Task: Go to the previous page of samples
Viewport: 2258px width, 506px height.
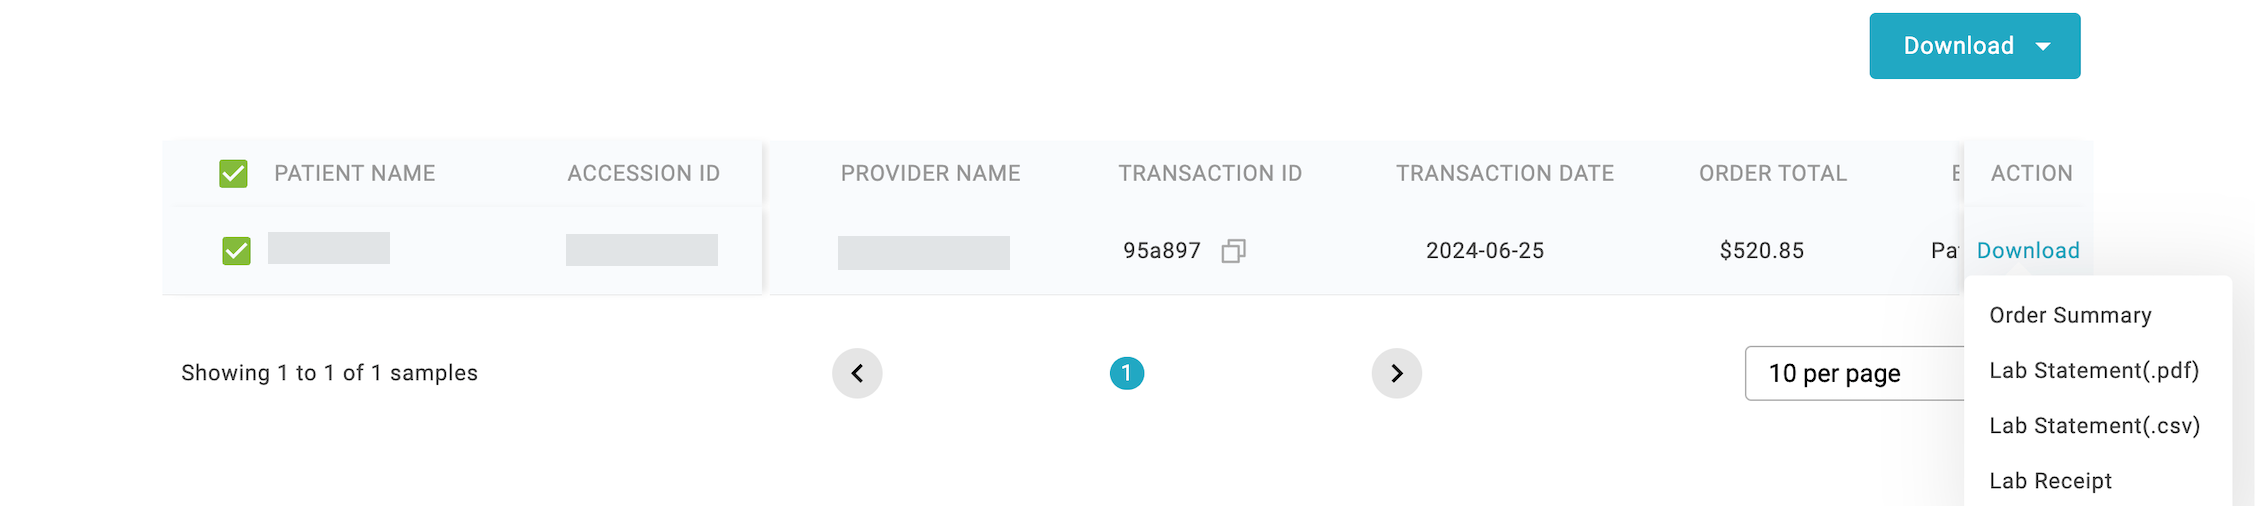Action: coord(857,373)
